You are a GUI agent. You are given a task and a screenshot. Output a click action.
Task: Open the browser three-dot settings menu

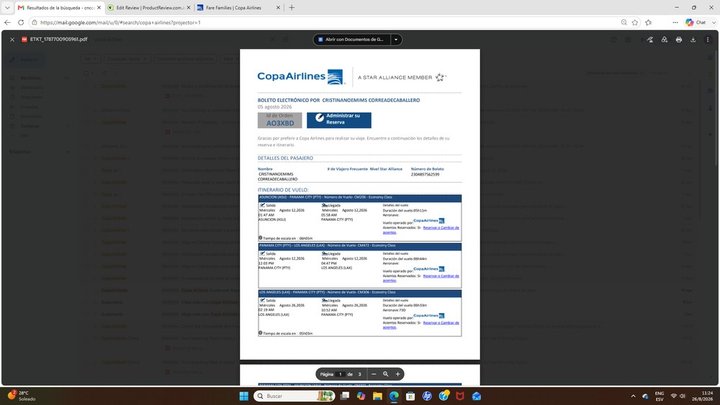(x=675, y=22)
